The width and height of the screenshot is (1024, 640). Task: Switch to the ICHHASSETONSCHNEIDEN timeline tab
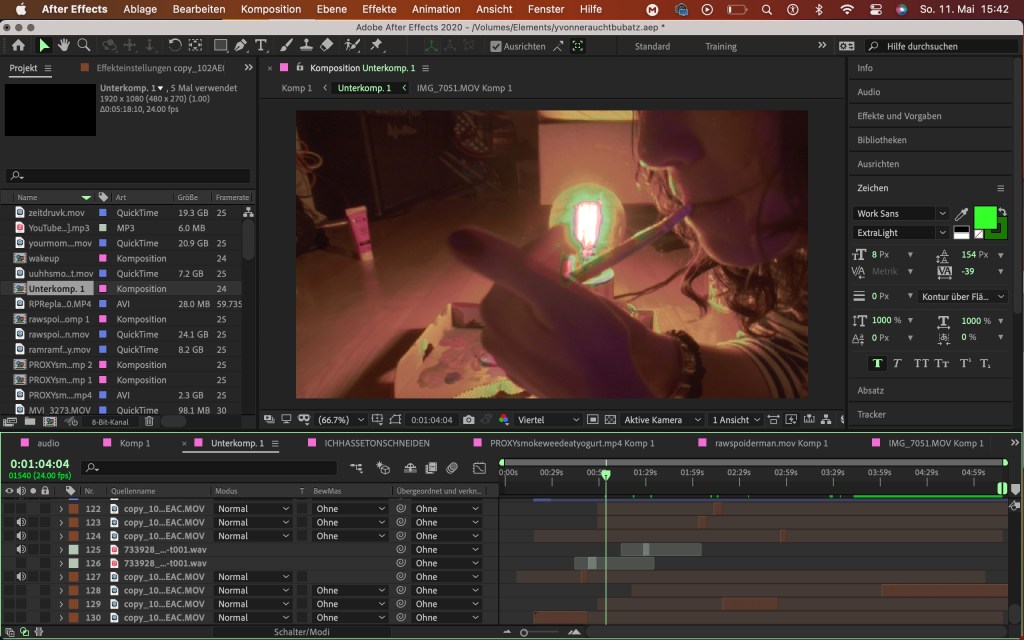tap(376, 443)
